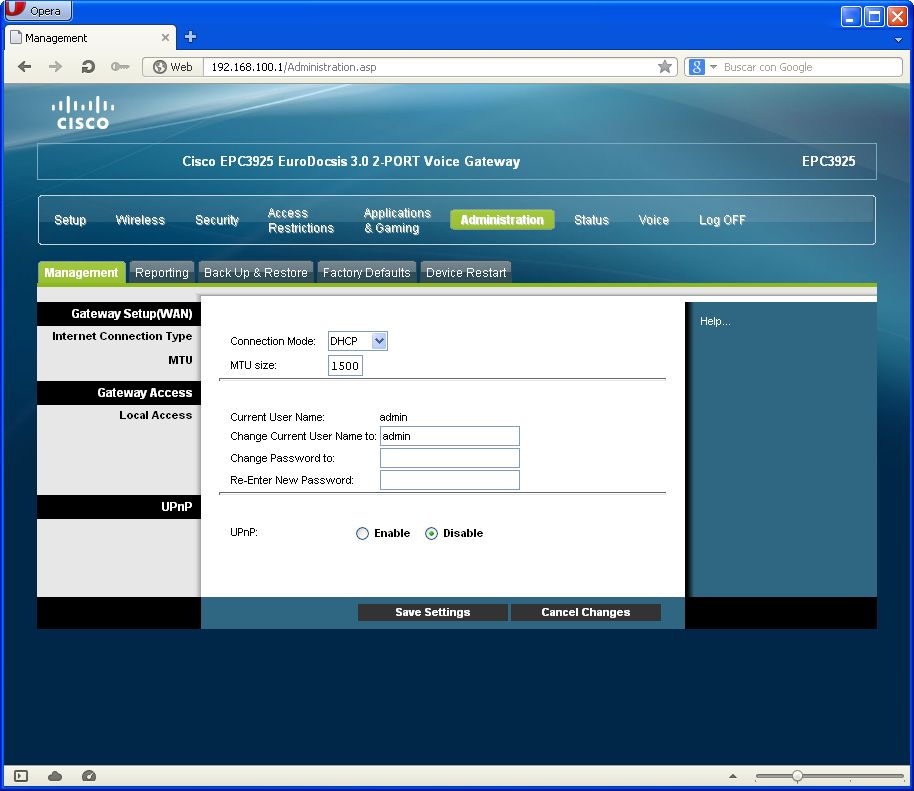Adjust the zoom slider handle

click(797, 776)
